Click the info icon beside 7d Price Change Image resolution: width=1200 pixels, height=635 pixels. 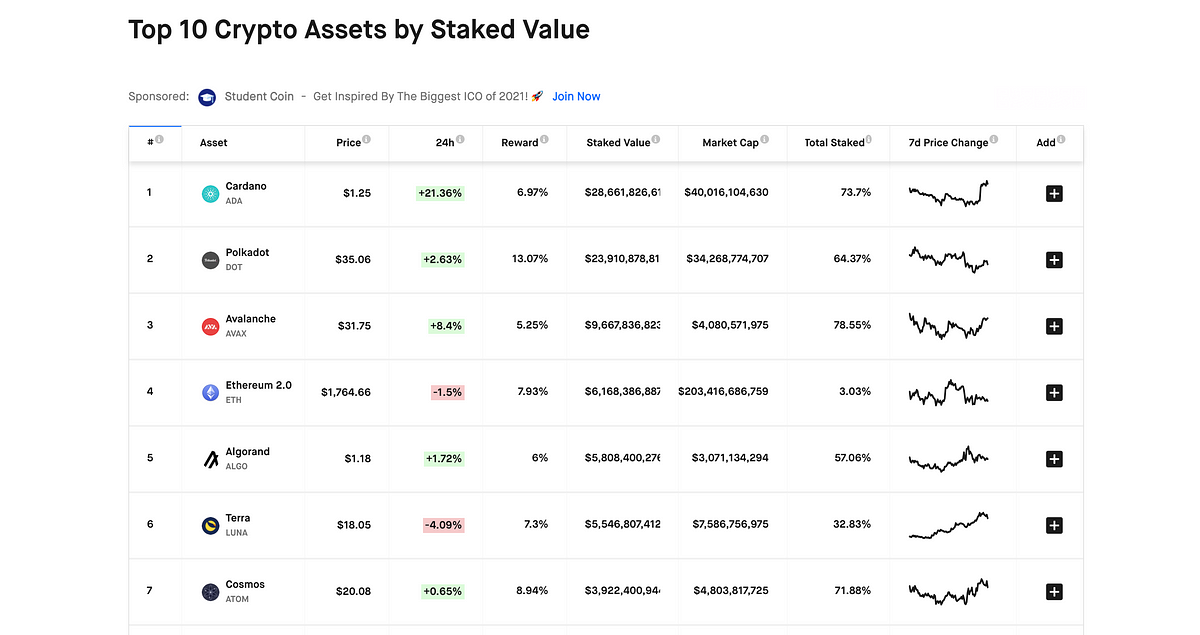[x=994, y=140]
